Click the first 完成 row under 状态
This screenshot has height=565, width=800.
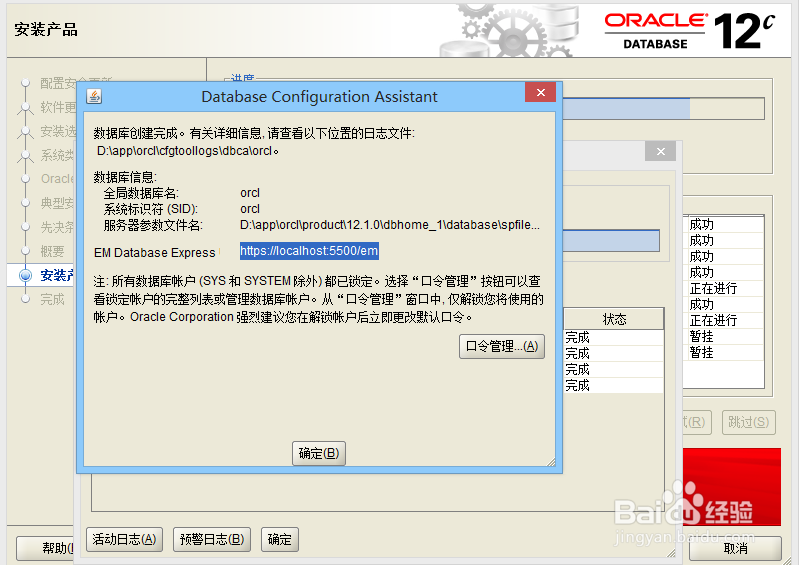(x=613, y=337)
